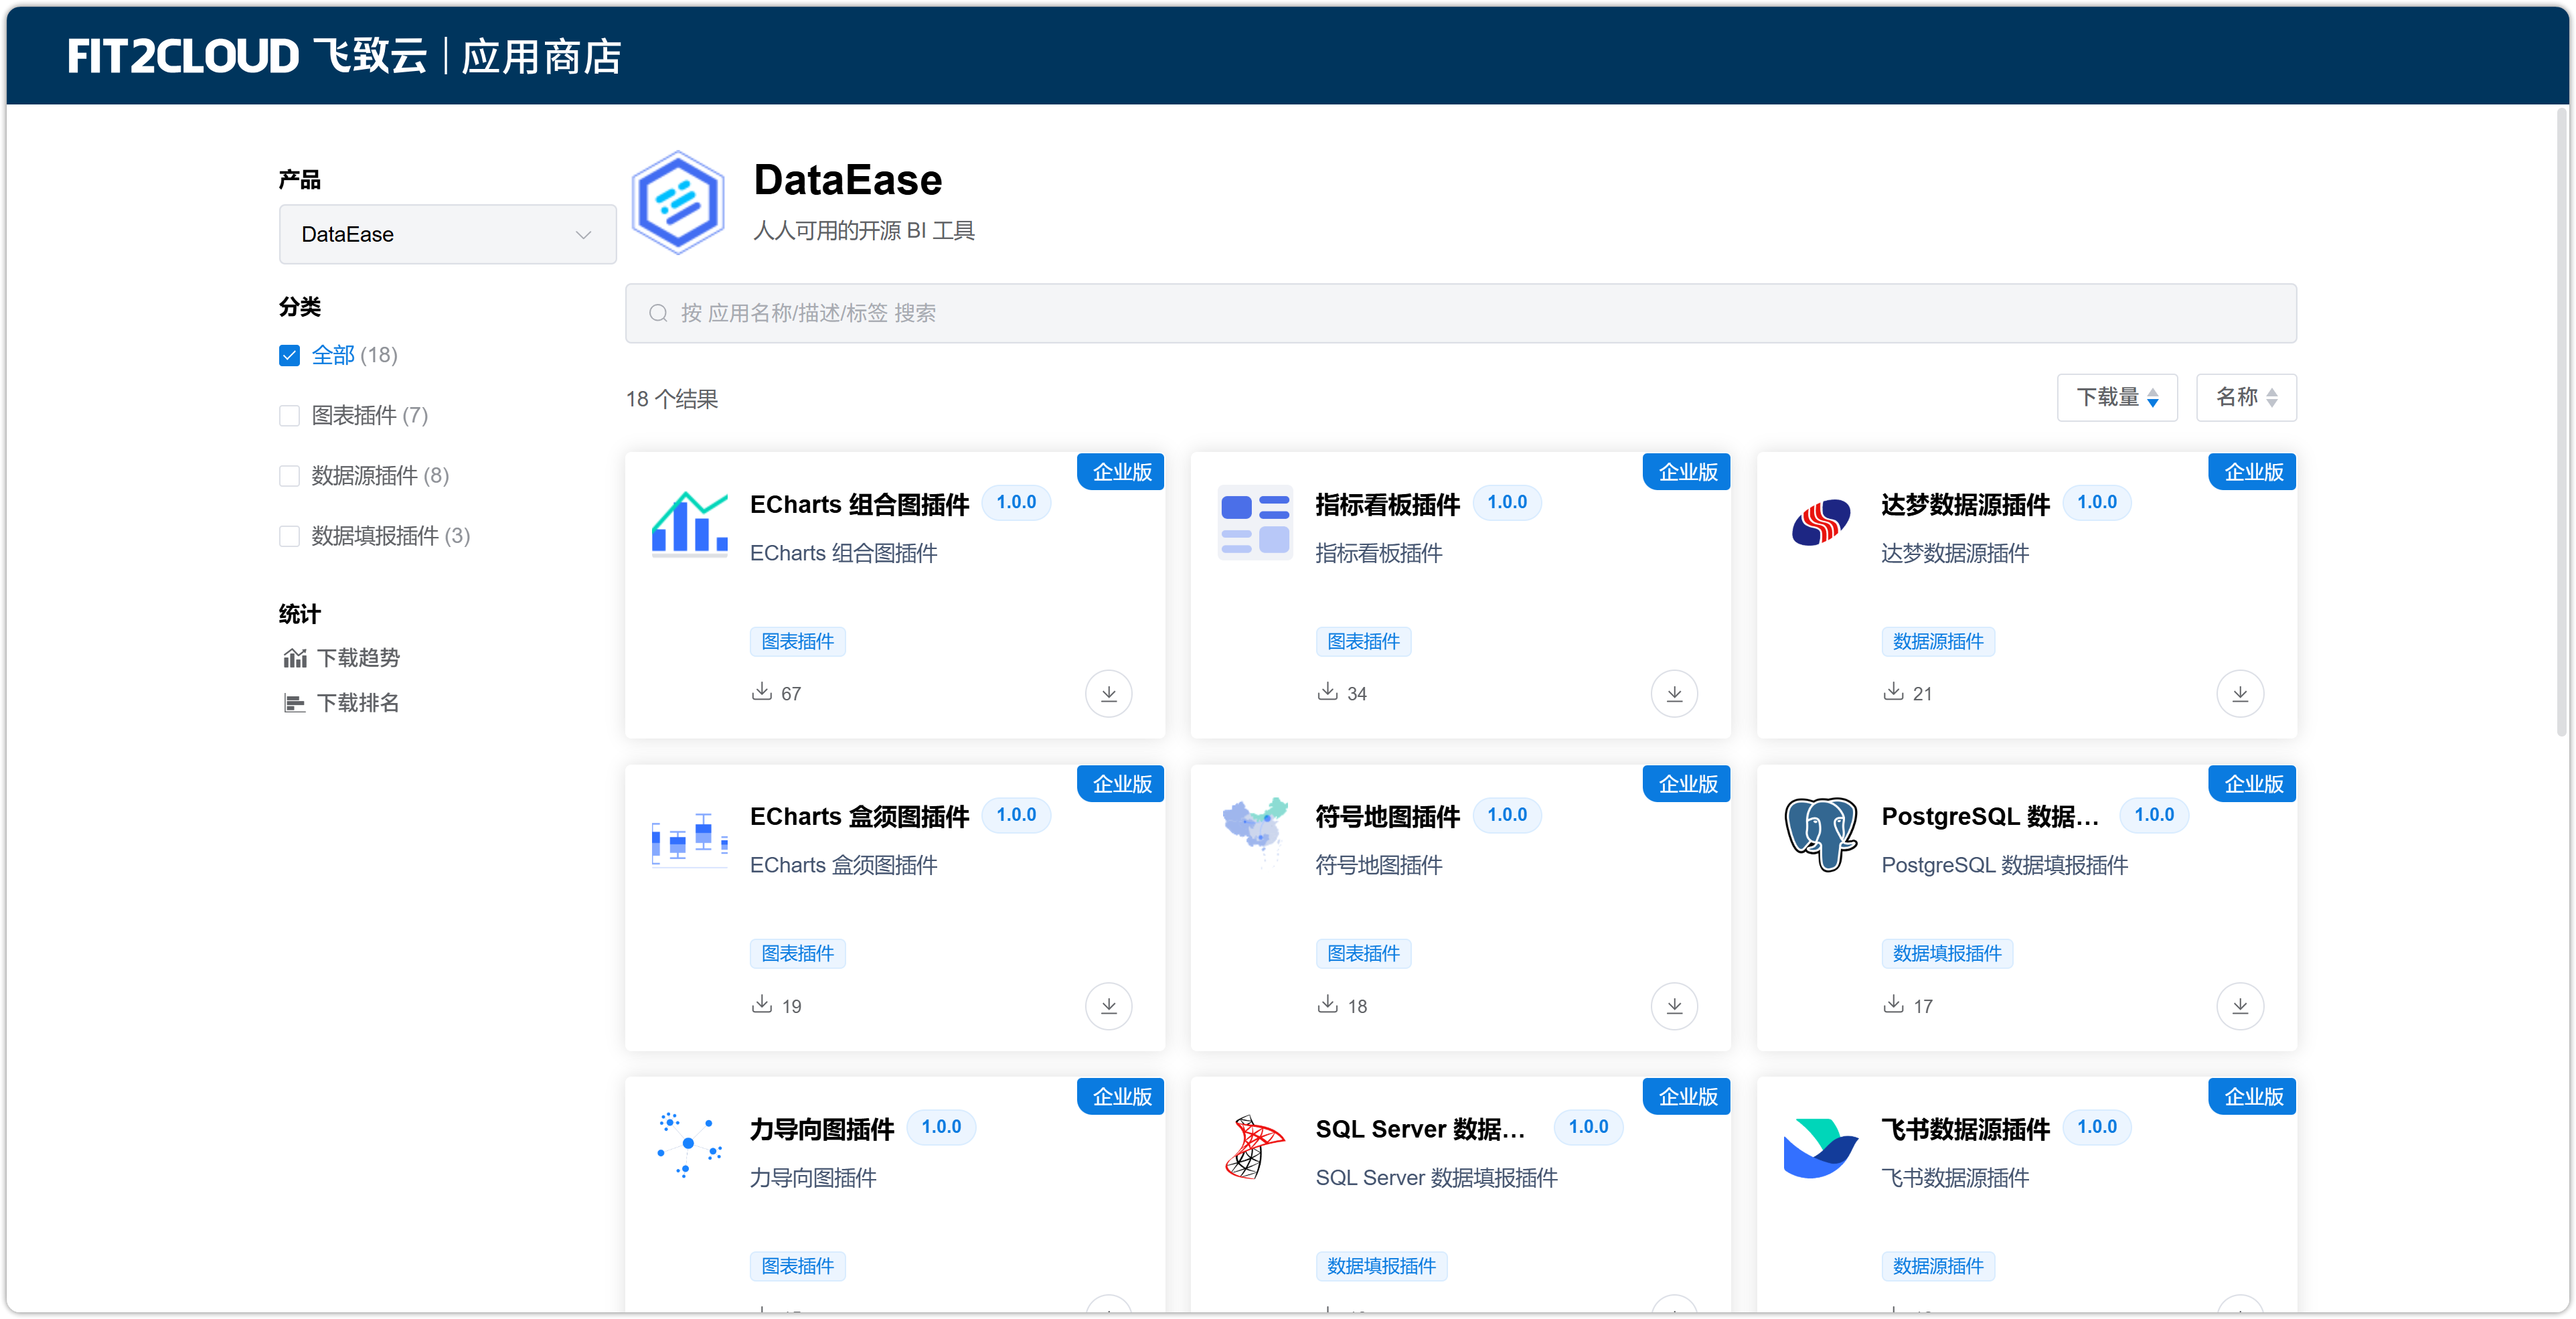The height and width of the screenshot is (1319, 2576).
Task: Click the ECharts 组合图插件 chart icon
Action: tap(689, 522)
